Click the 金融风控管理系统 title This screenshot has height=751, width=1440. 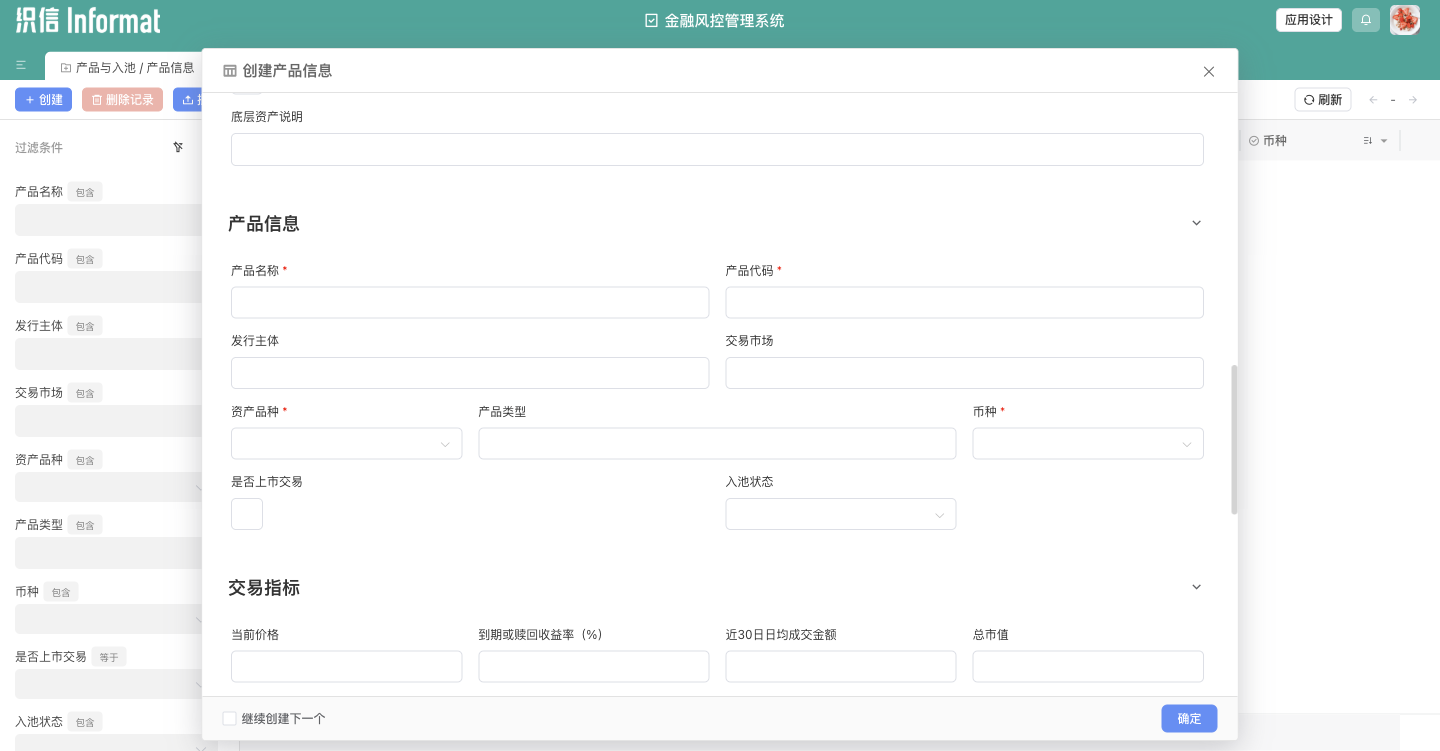[724, 20]
